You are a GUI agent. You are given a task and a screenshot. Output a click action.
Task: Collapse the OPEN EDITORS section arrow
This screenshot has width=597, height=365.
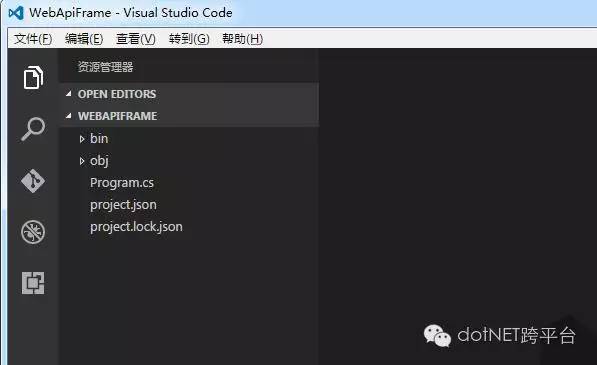click(69, 94)
